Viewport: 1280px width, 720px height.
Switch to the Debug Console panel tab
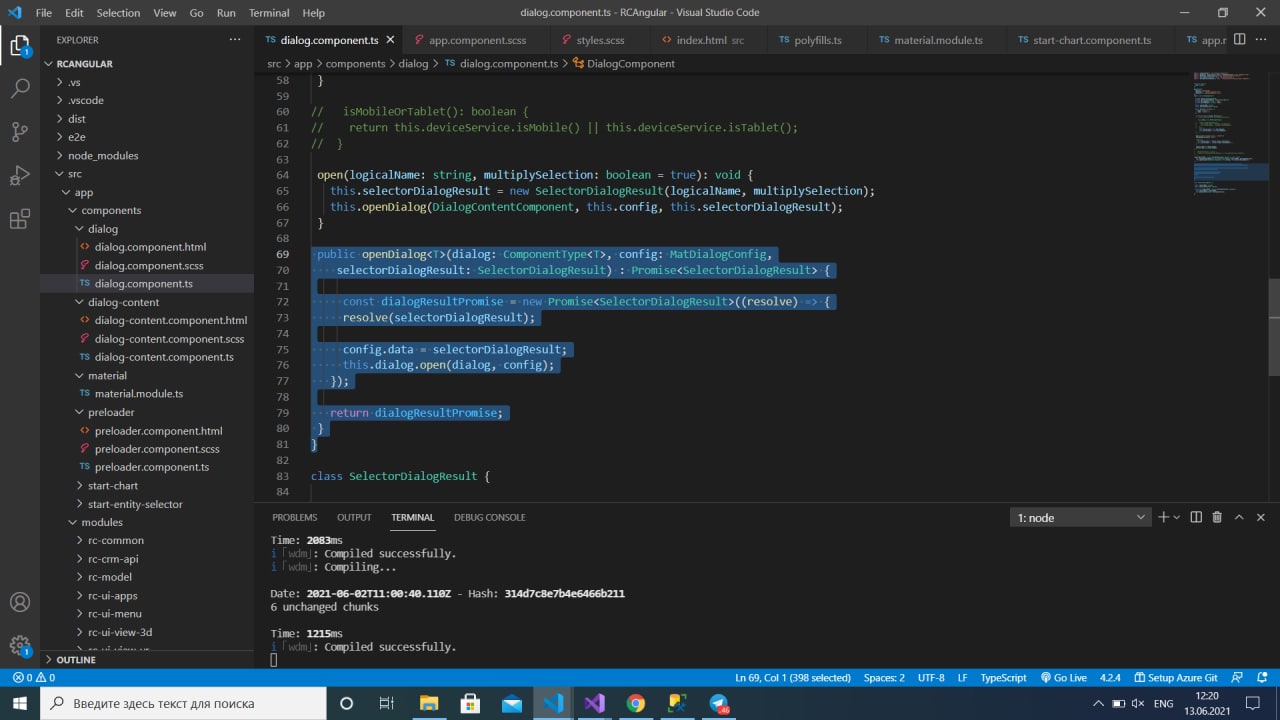point(489,517)
